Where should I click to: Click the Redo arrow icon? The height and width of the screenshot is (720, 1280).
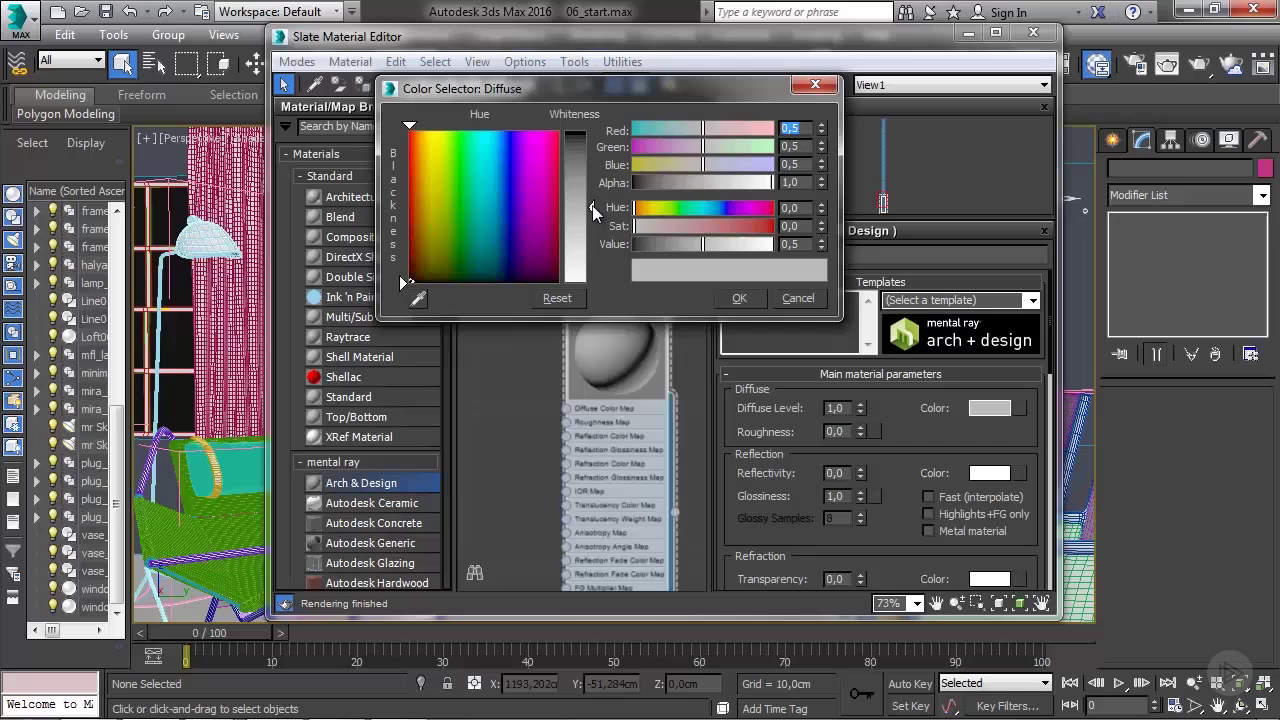point(164,12)
